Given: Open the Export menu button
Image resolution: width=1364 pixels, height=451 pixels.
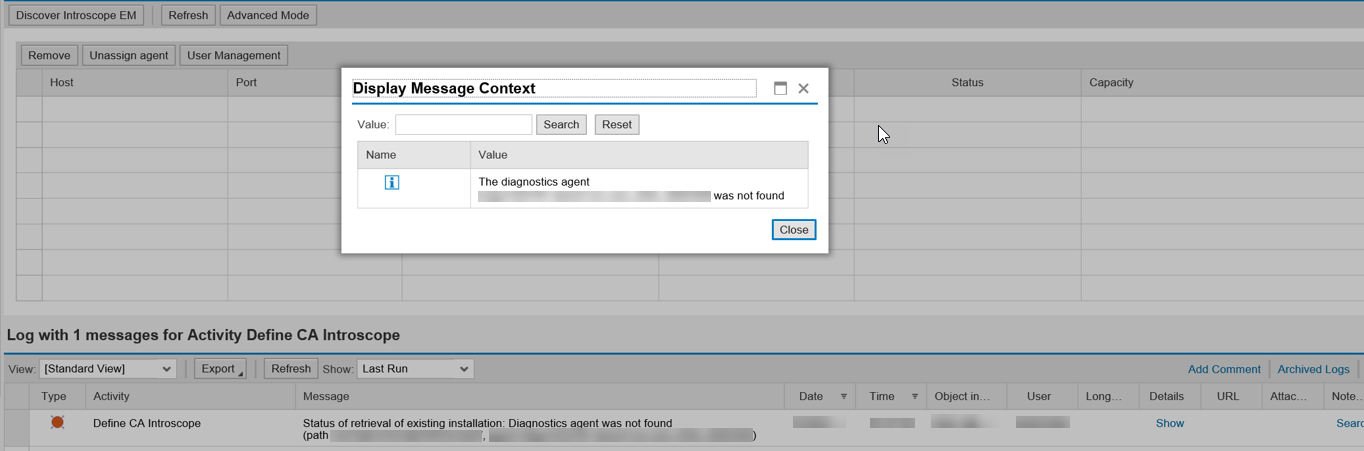Looking at the screenshot, I should click(x=220, y=369).
